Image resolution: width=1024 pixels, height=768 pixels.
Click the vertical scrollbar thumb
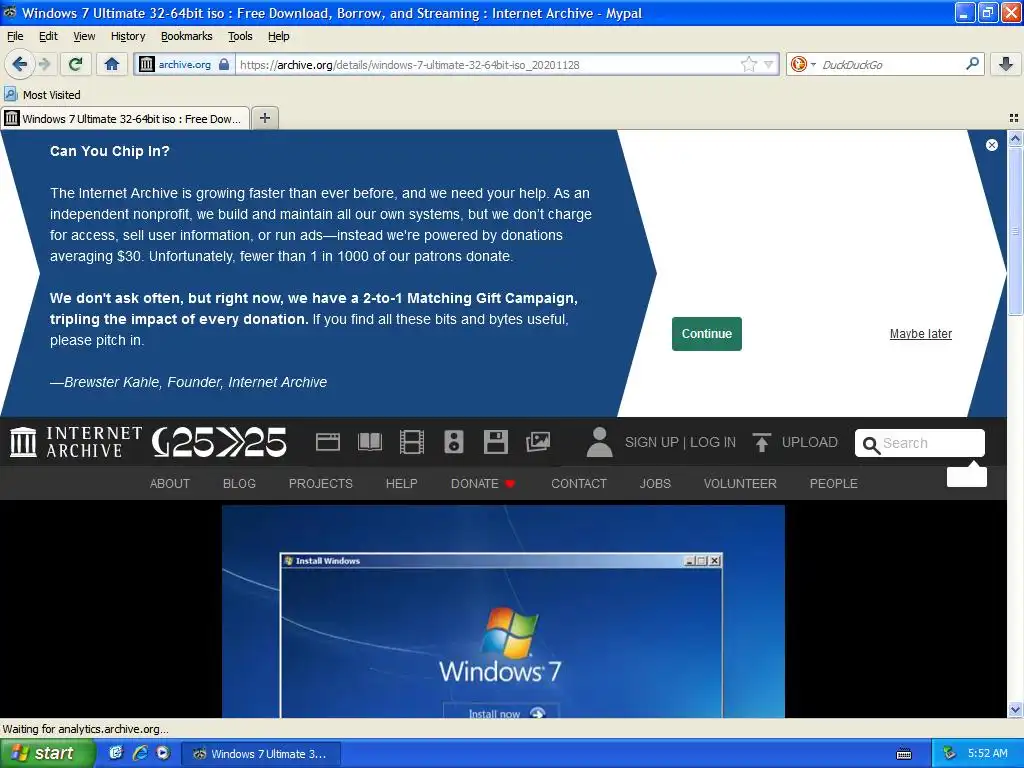tap(1015, 231)
